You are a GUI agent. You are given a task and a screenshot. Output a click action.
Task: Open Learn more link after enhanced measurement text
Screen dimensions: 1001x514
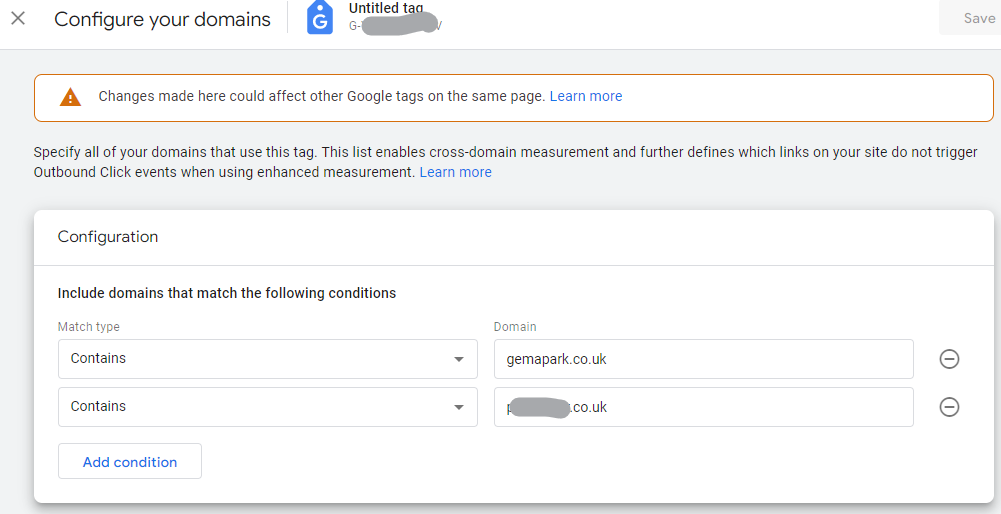point(455,172)
